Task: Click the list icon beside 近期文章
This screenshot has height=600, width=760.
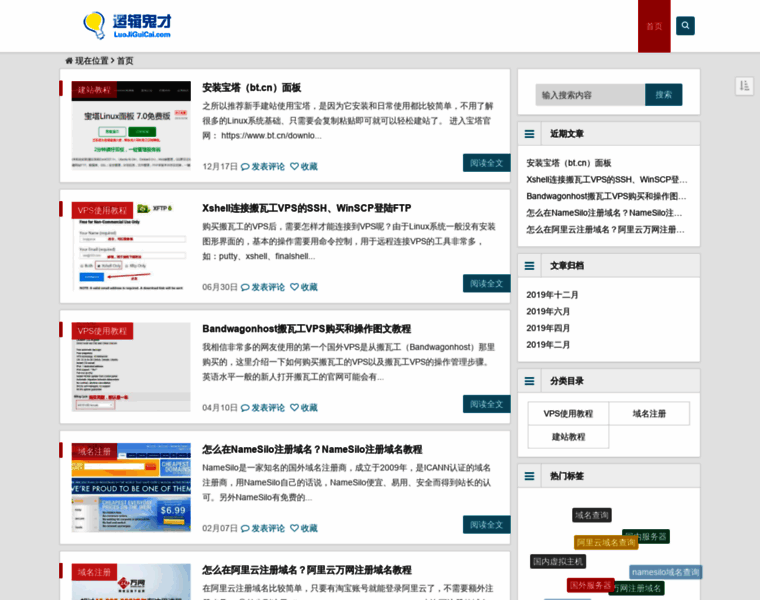Action: pos(530,134)
